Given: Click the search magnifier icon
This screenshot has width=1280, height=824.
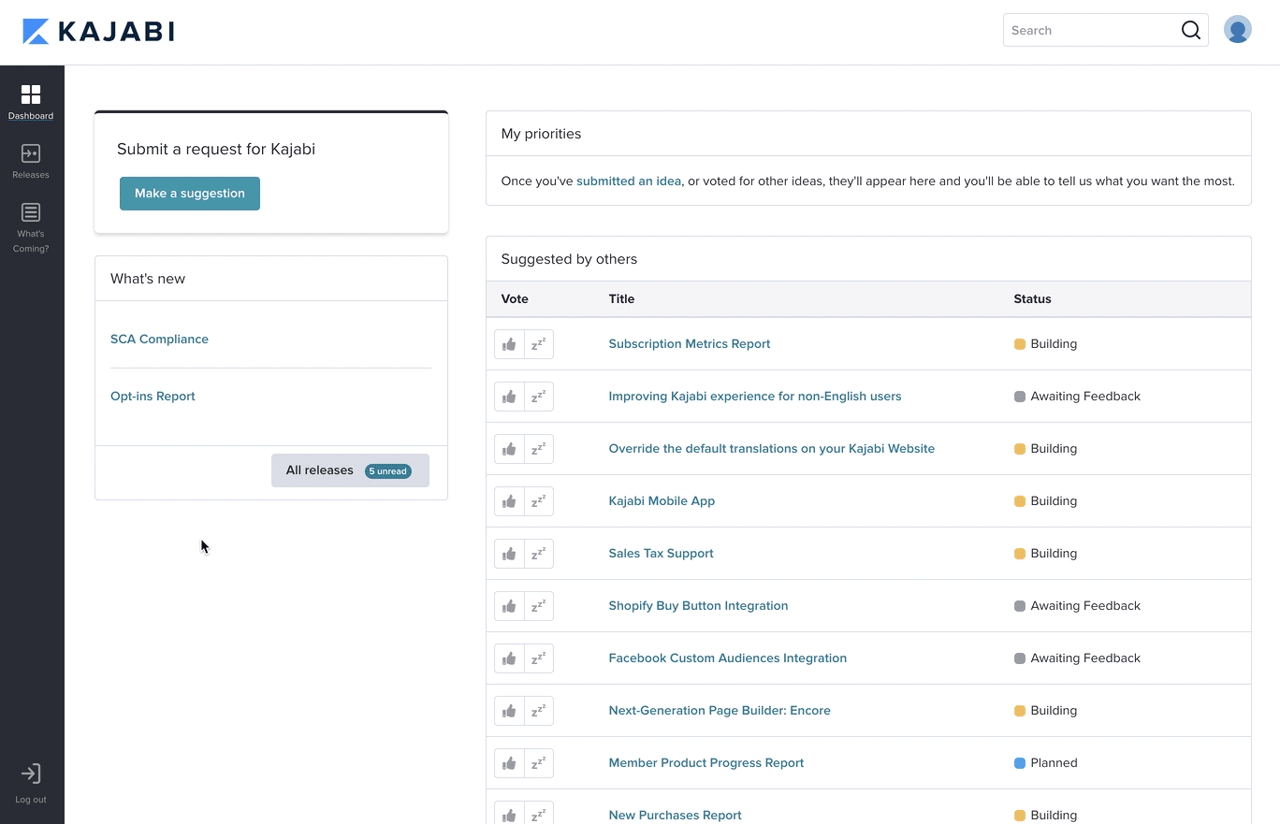Looking at the screenshot, I should (x=1190, y=30).
